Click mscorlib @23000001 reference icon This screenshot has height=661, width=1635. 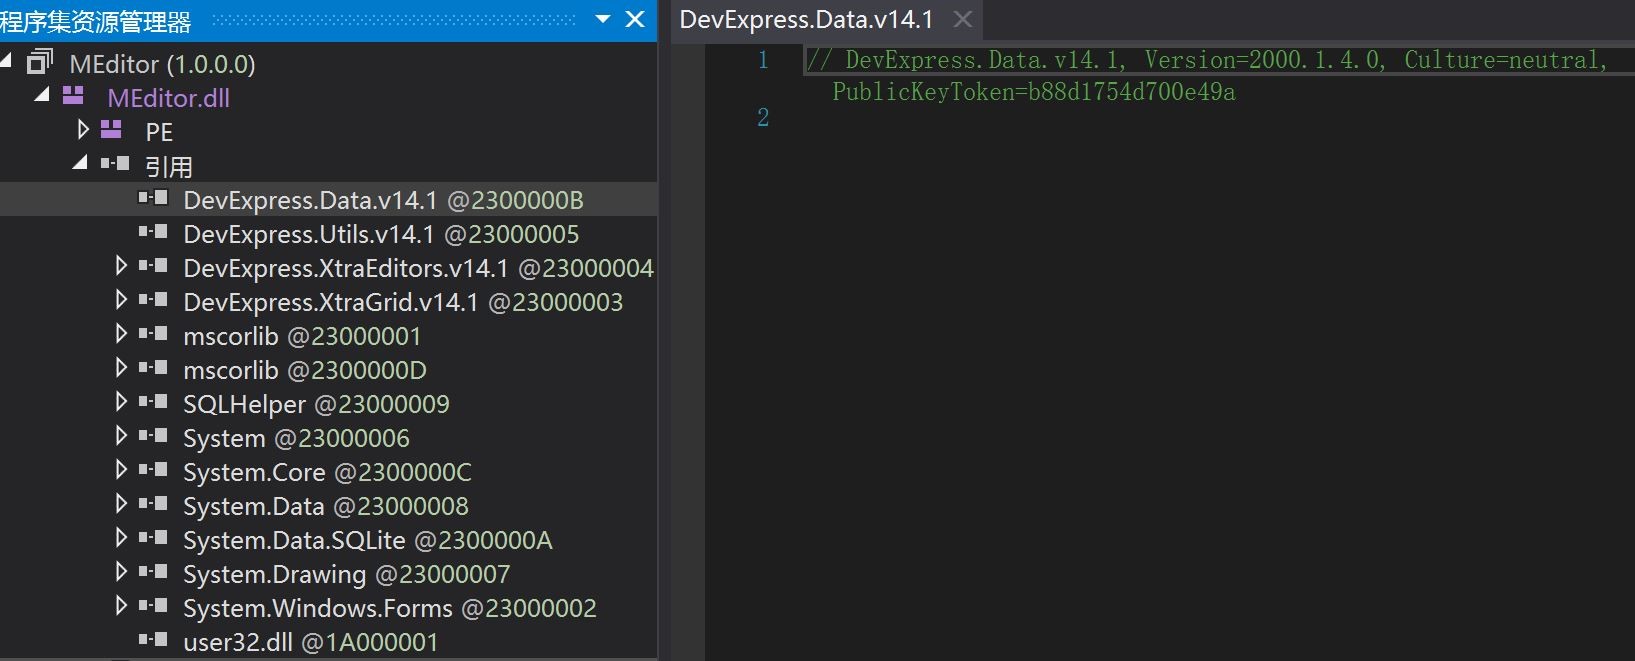153,334
